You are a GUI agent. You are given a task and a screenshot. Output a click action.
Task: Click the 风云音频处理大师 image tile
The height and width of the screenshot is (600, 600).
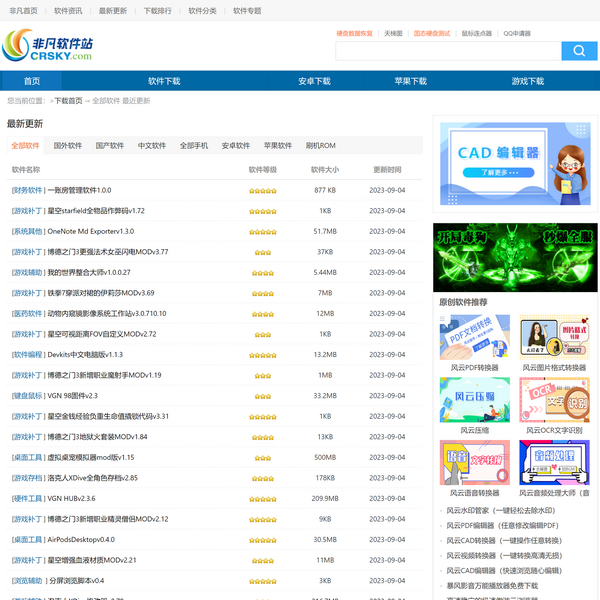(x=555, y=462)
